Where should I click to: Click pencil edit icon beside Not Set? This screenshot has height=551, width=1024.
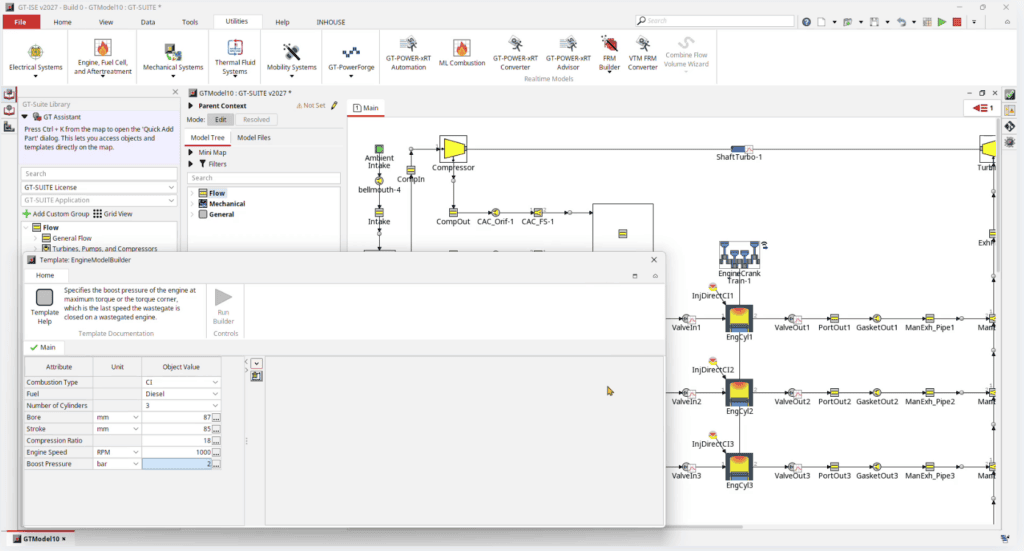coord(334,105)
